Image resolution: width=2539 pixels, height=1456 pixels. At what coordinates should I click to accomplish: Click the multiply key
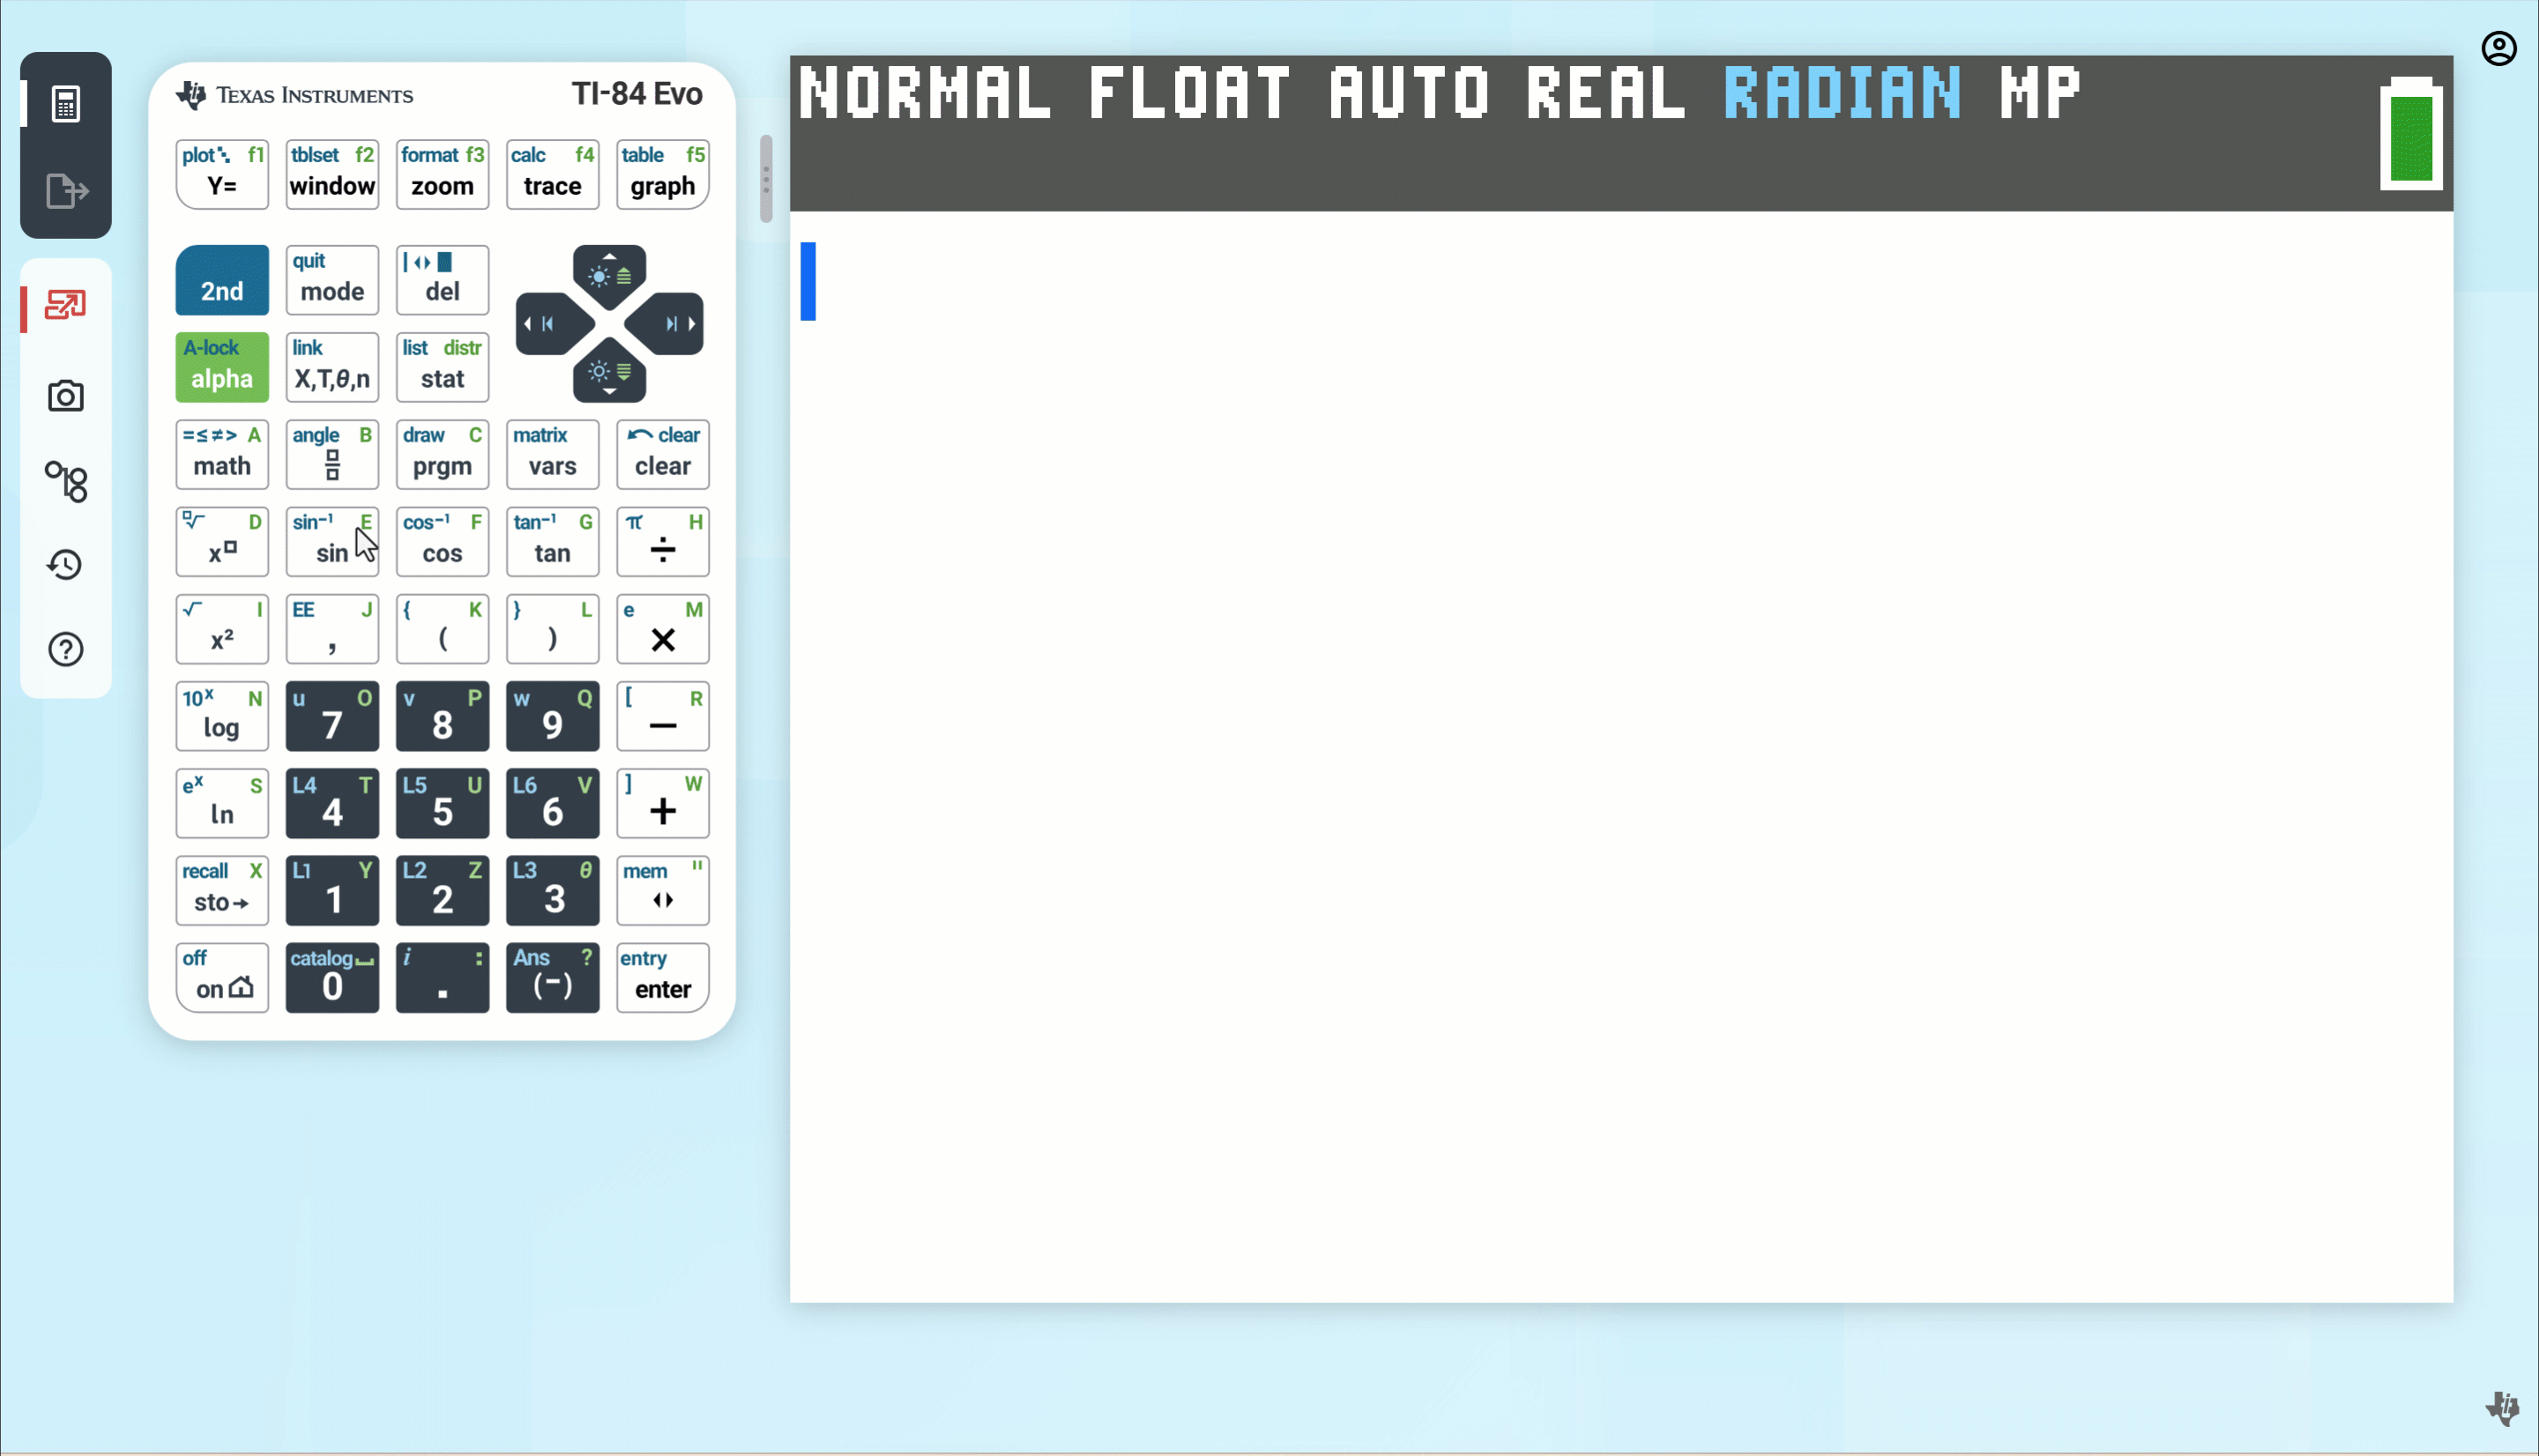[x=663, y=629]
